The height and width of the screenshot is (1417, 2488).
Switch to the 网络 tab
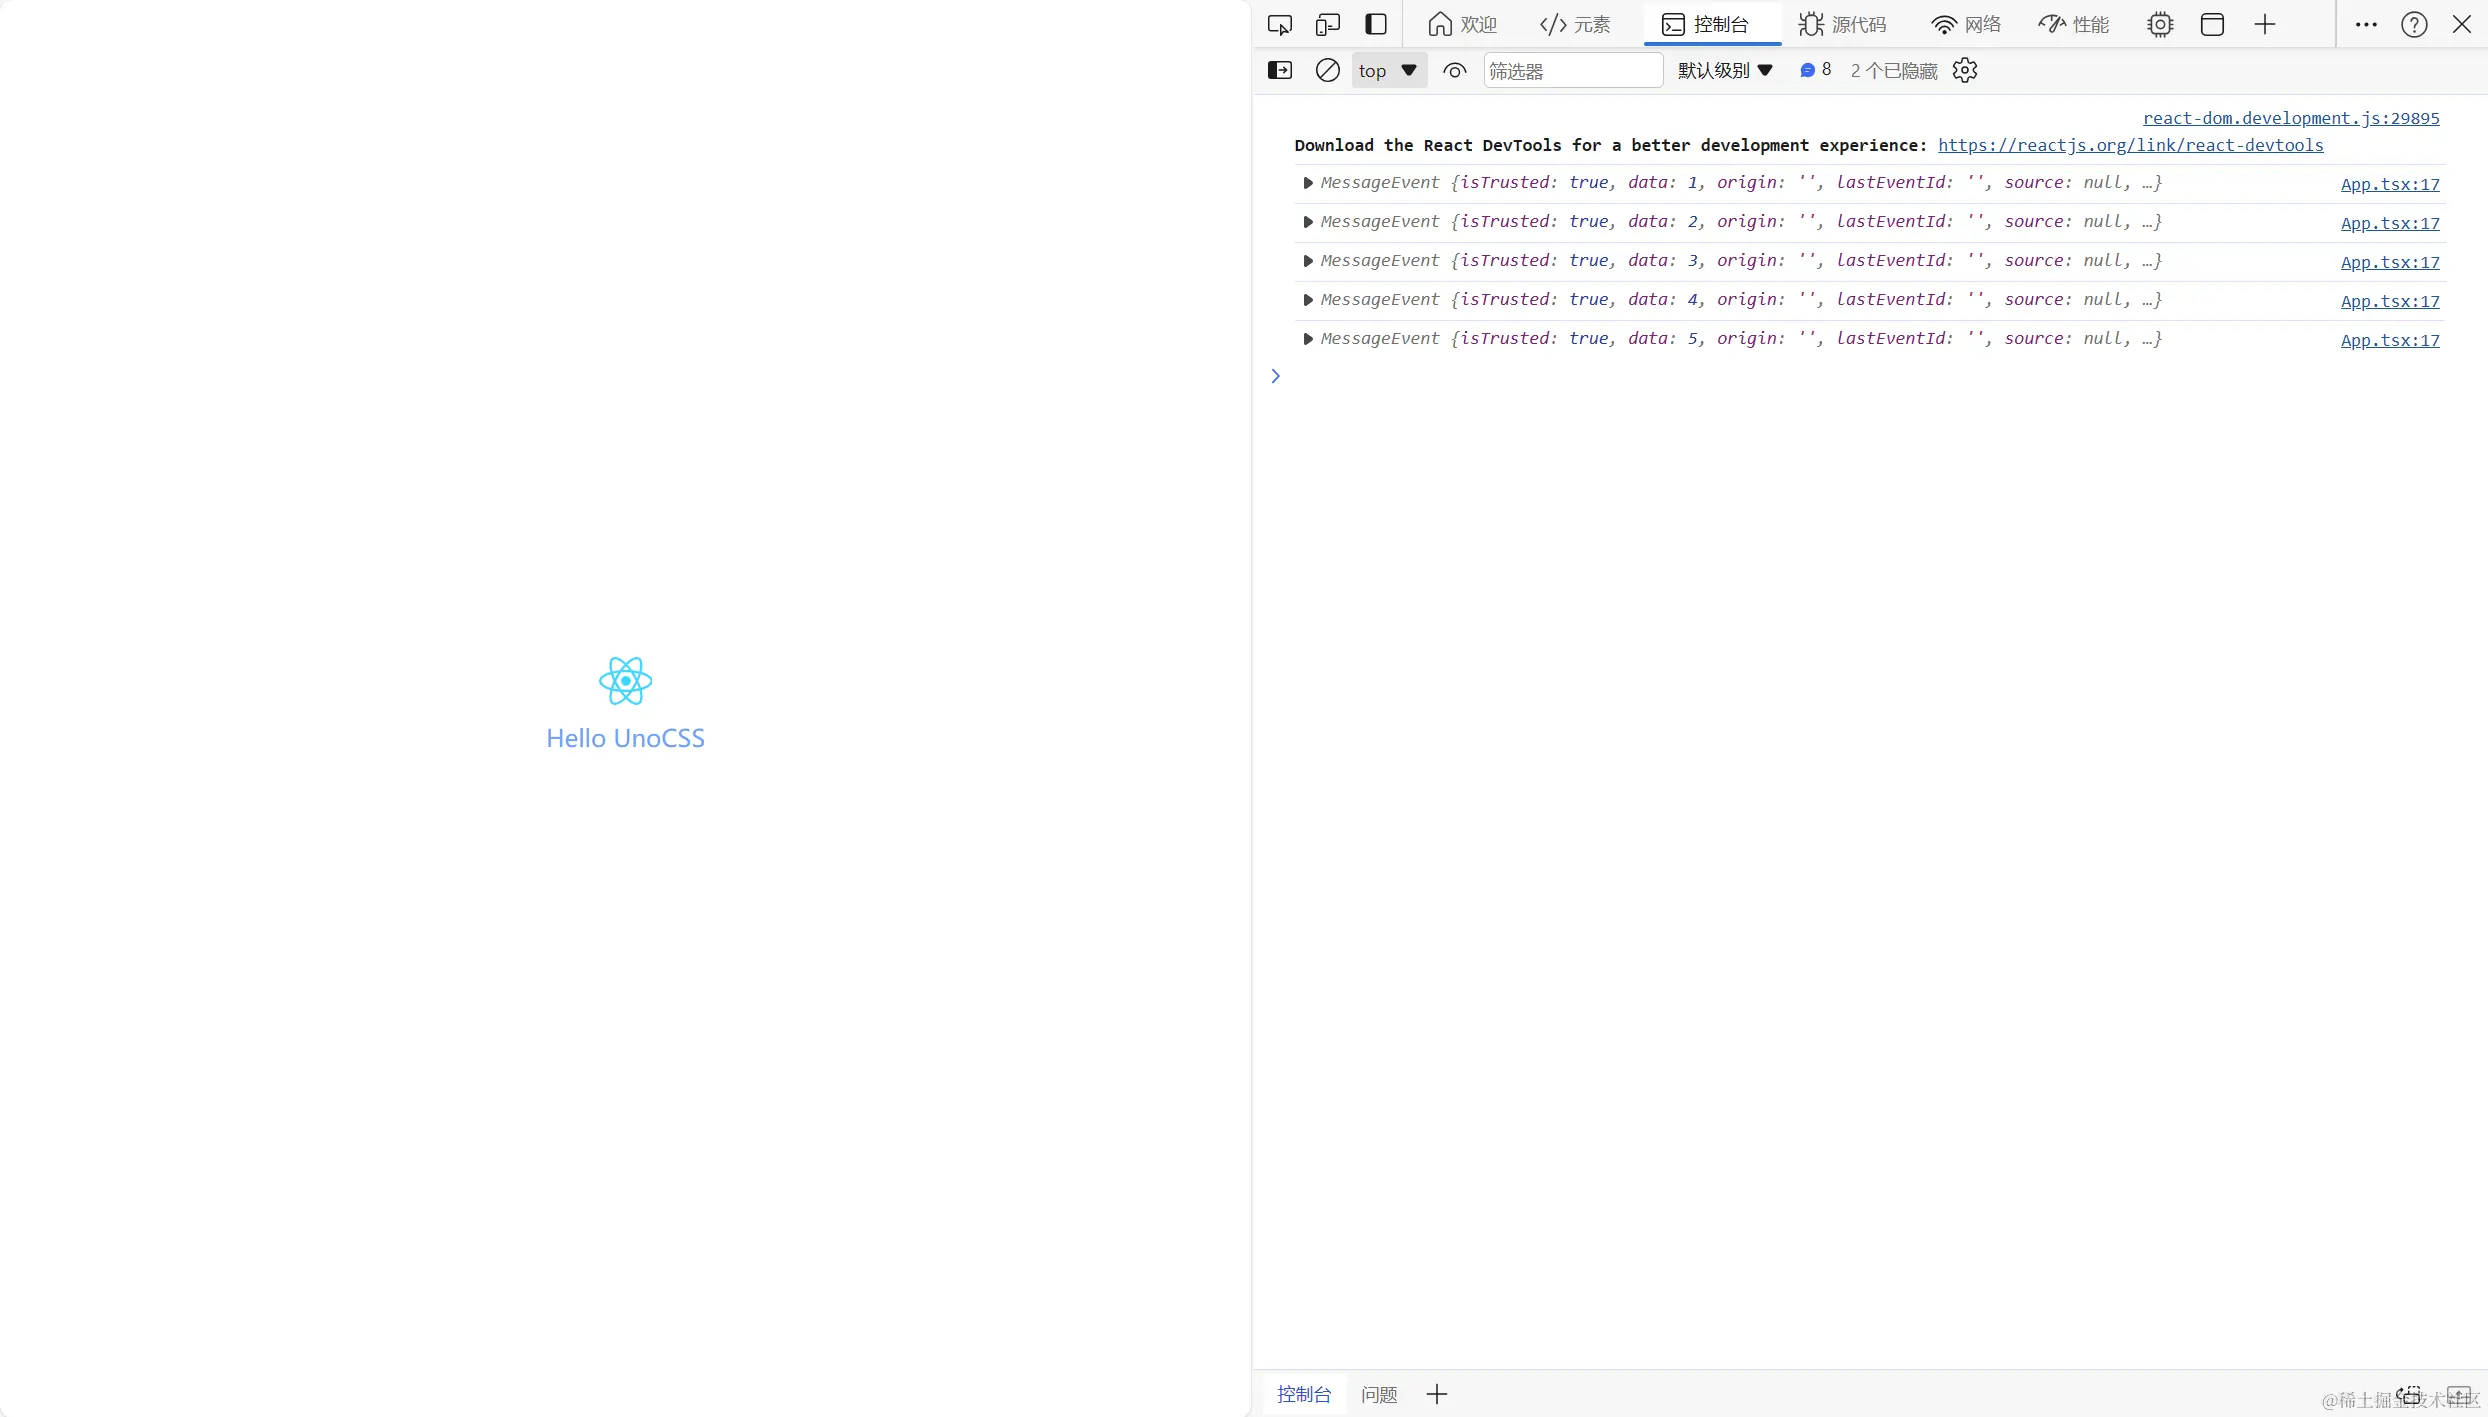click(x=1965, y=25)
